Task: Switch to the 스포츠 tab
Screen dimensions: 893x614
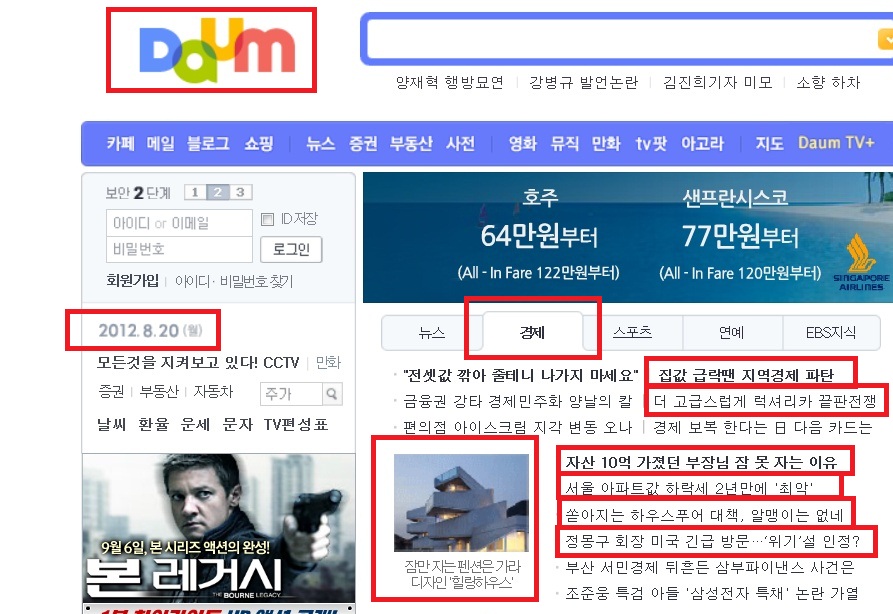Action: point(632,333)
